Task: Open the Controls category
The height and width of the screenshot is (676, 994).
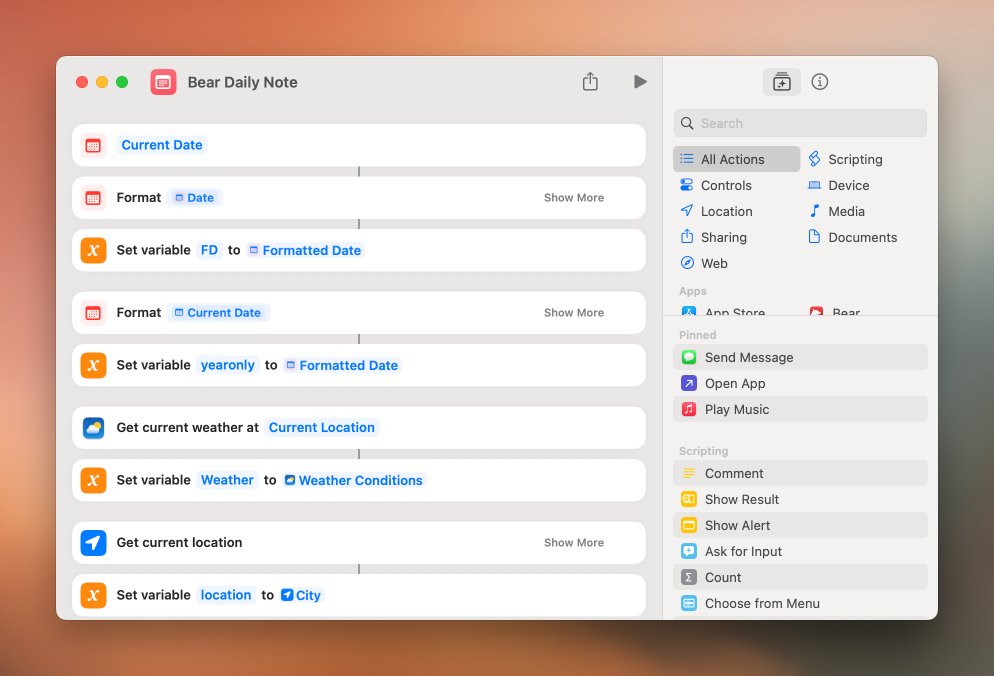Action: pyautogui.click(x=716, y=185)
